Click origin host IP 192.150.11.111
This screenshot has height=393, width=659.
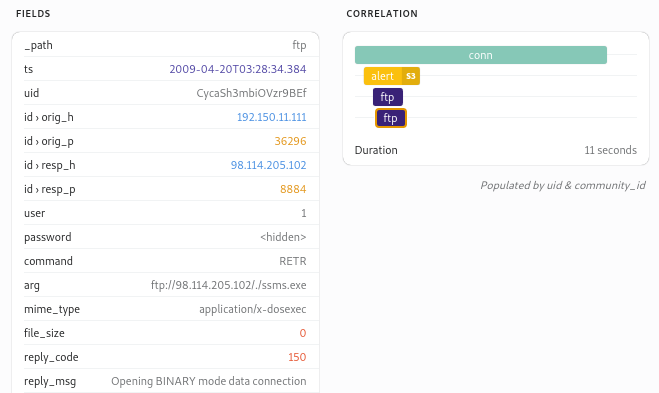pyautogui.click(x=272, y=117)
